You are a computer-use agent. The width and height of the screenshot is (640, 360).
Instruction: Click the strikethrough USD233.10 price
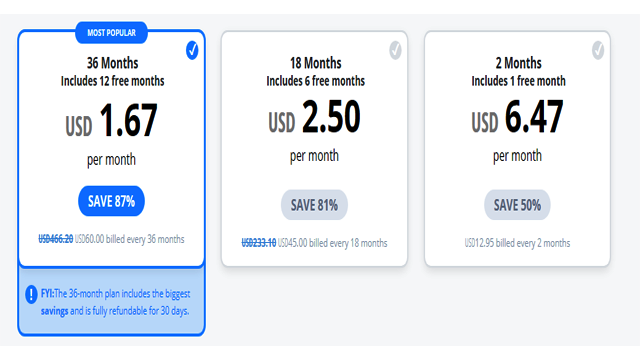pos(259,243)
